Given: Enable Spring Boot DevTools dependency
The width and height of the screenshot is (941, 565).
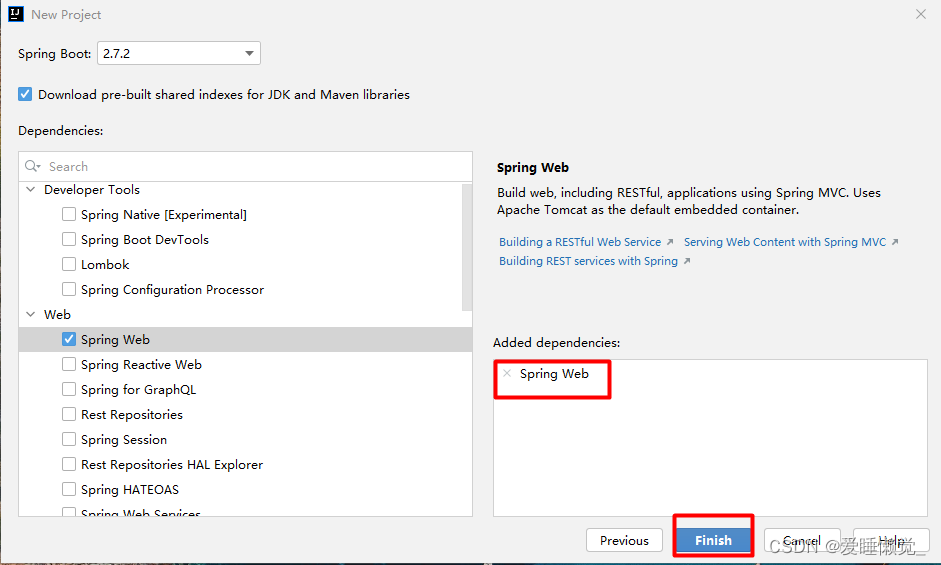Looking at the screenshot, I should coord(69,240).
